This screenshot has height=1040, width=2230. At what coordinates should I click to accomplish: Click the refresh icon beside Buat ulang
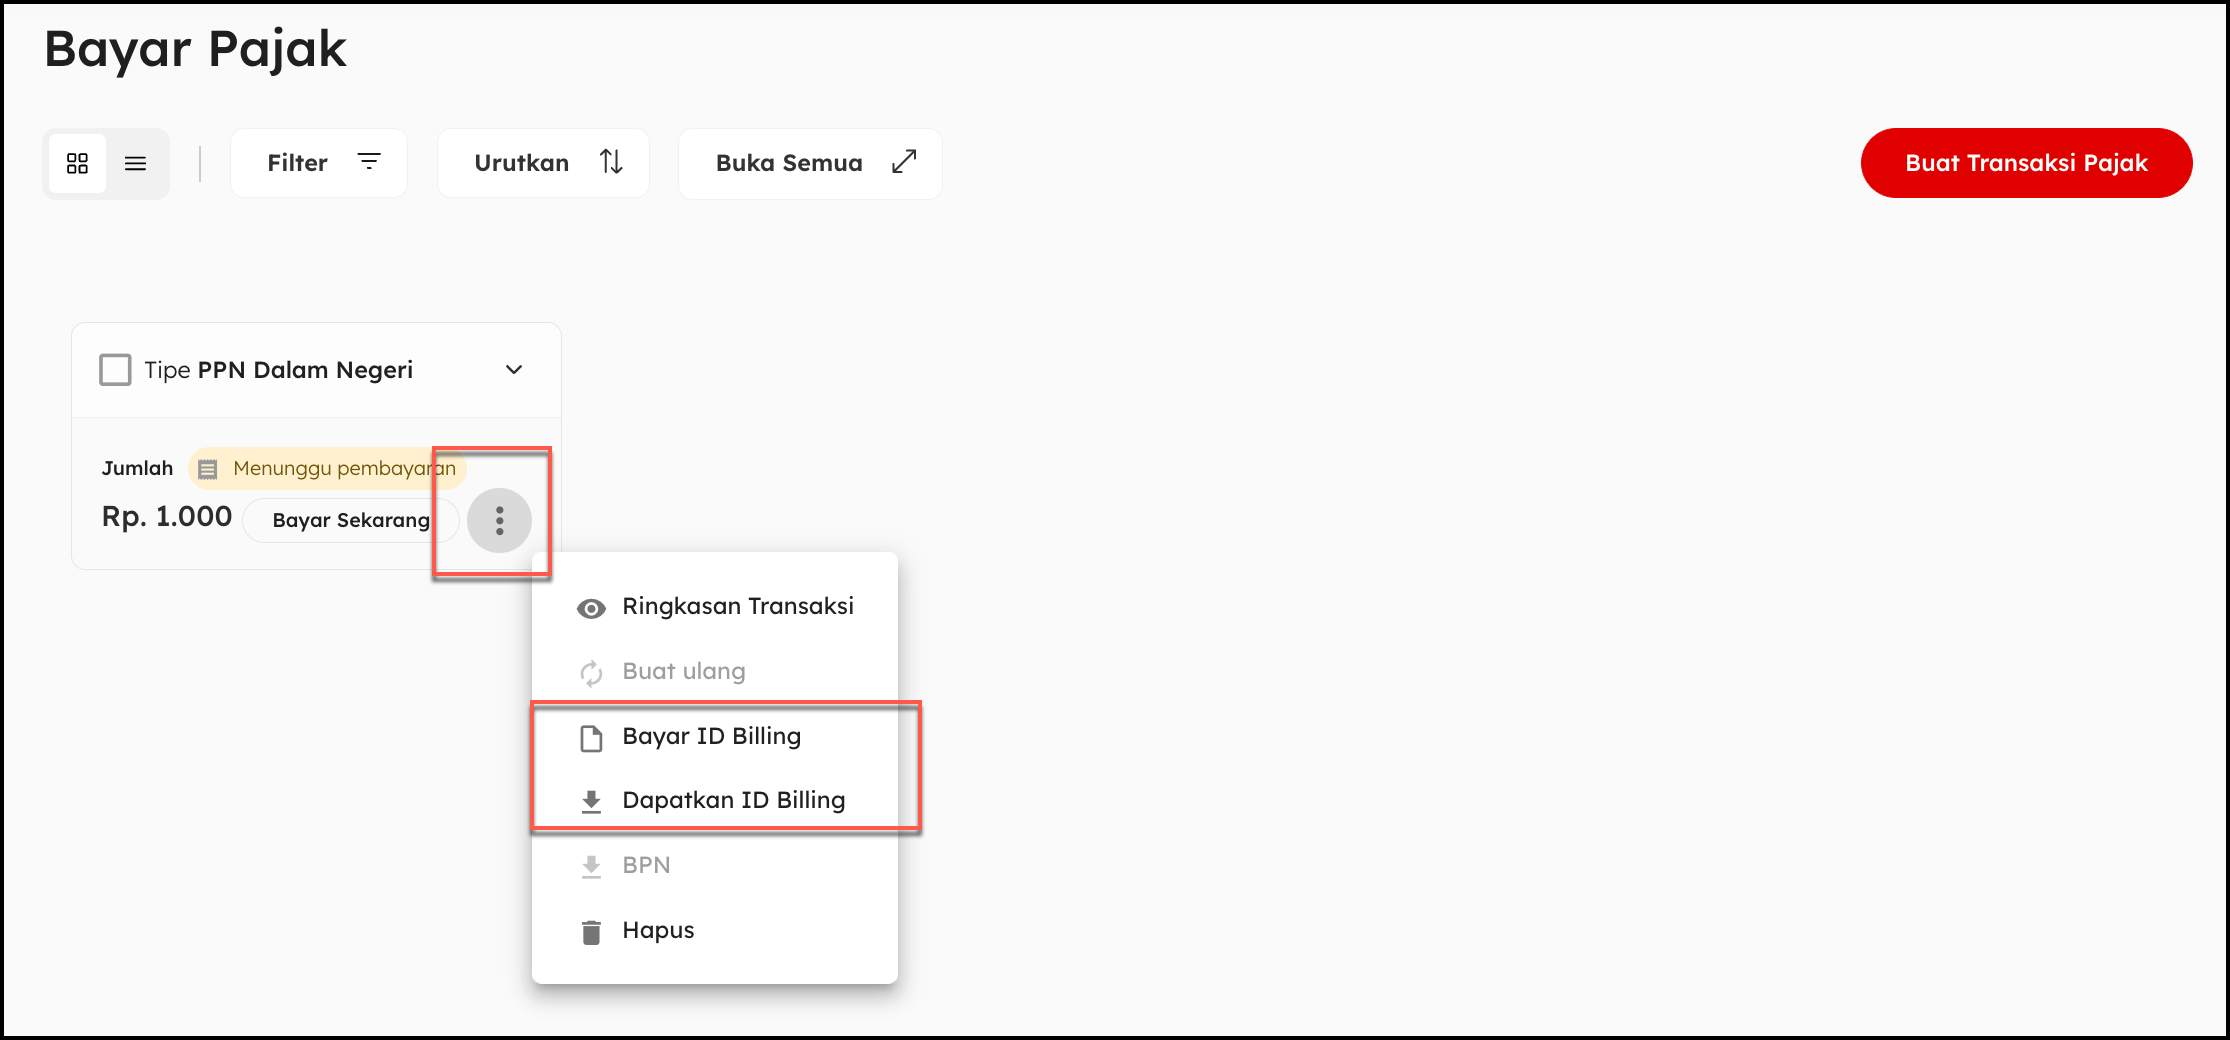tap(591, 673)
